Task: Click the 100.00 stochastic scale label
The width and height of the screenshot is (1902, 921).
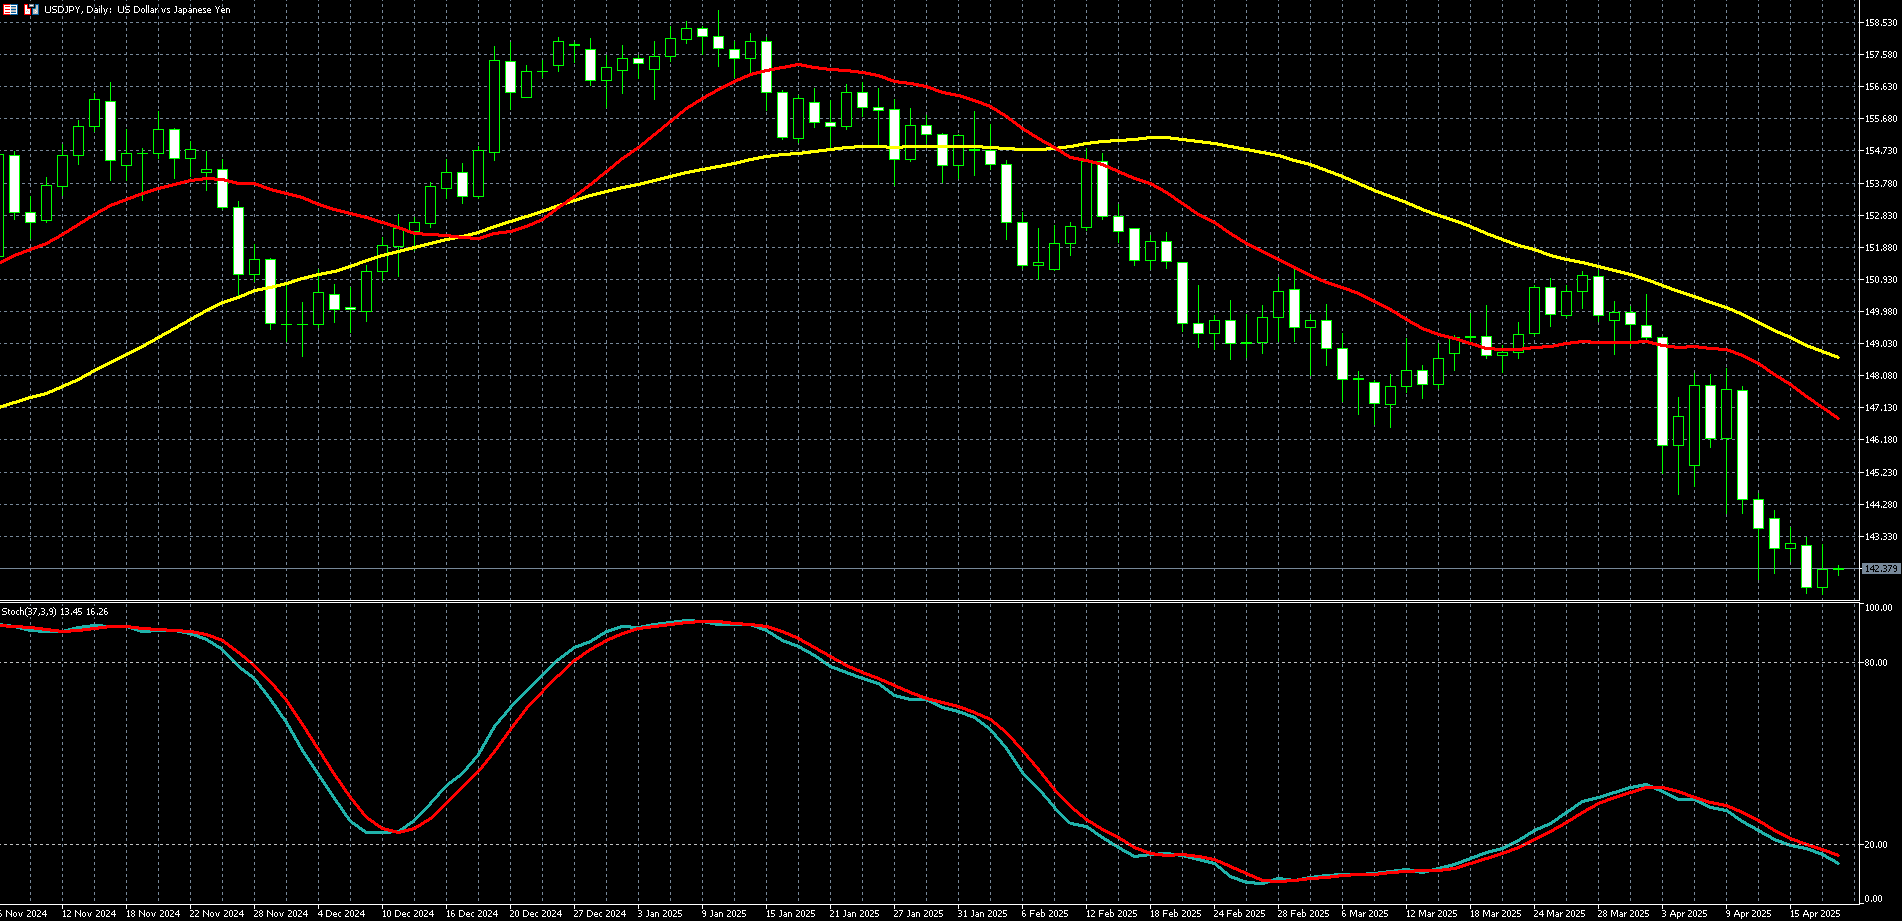Action: pyautogui.click(x=1877, y=607)
